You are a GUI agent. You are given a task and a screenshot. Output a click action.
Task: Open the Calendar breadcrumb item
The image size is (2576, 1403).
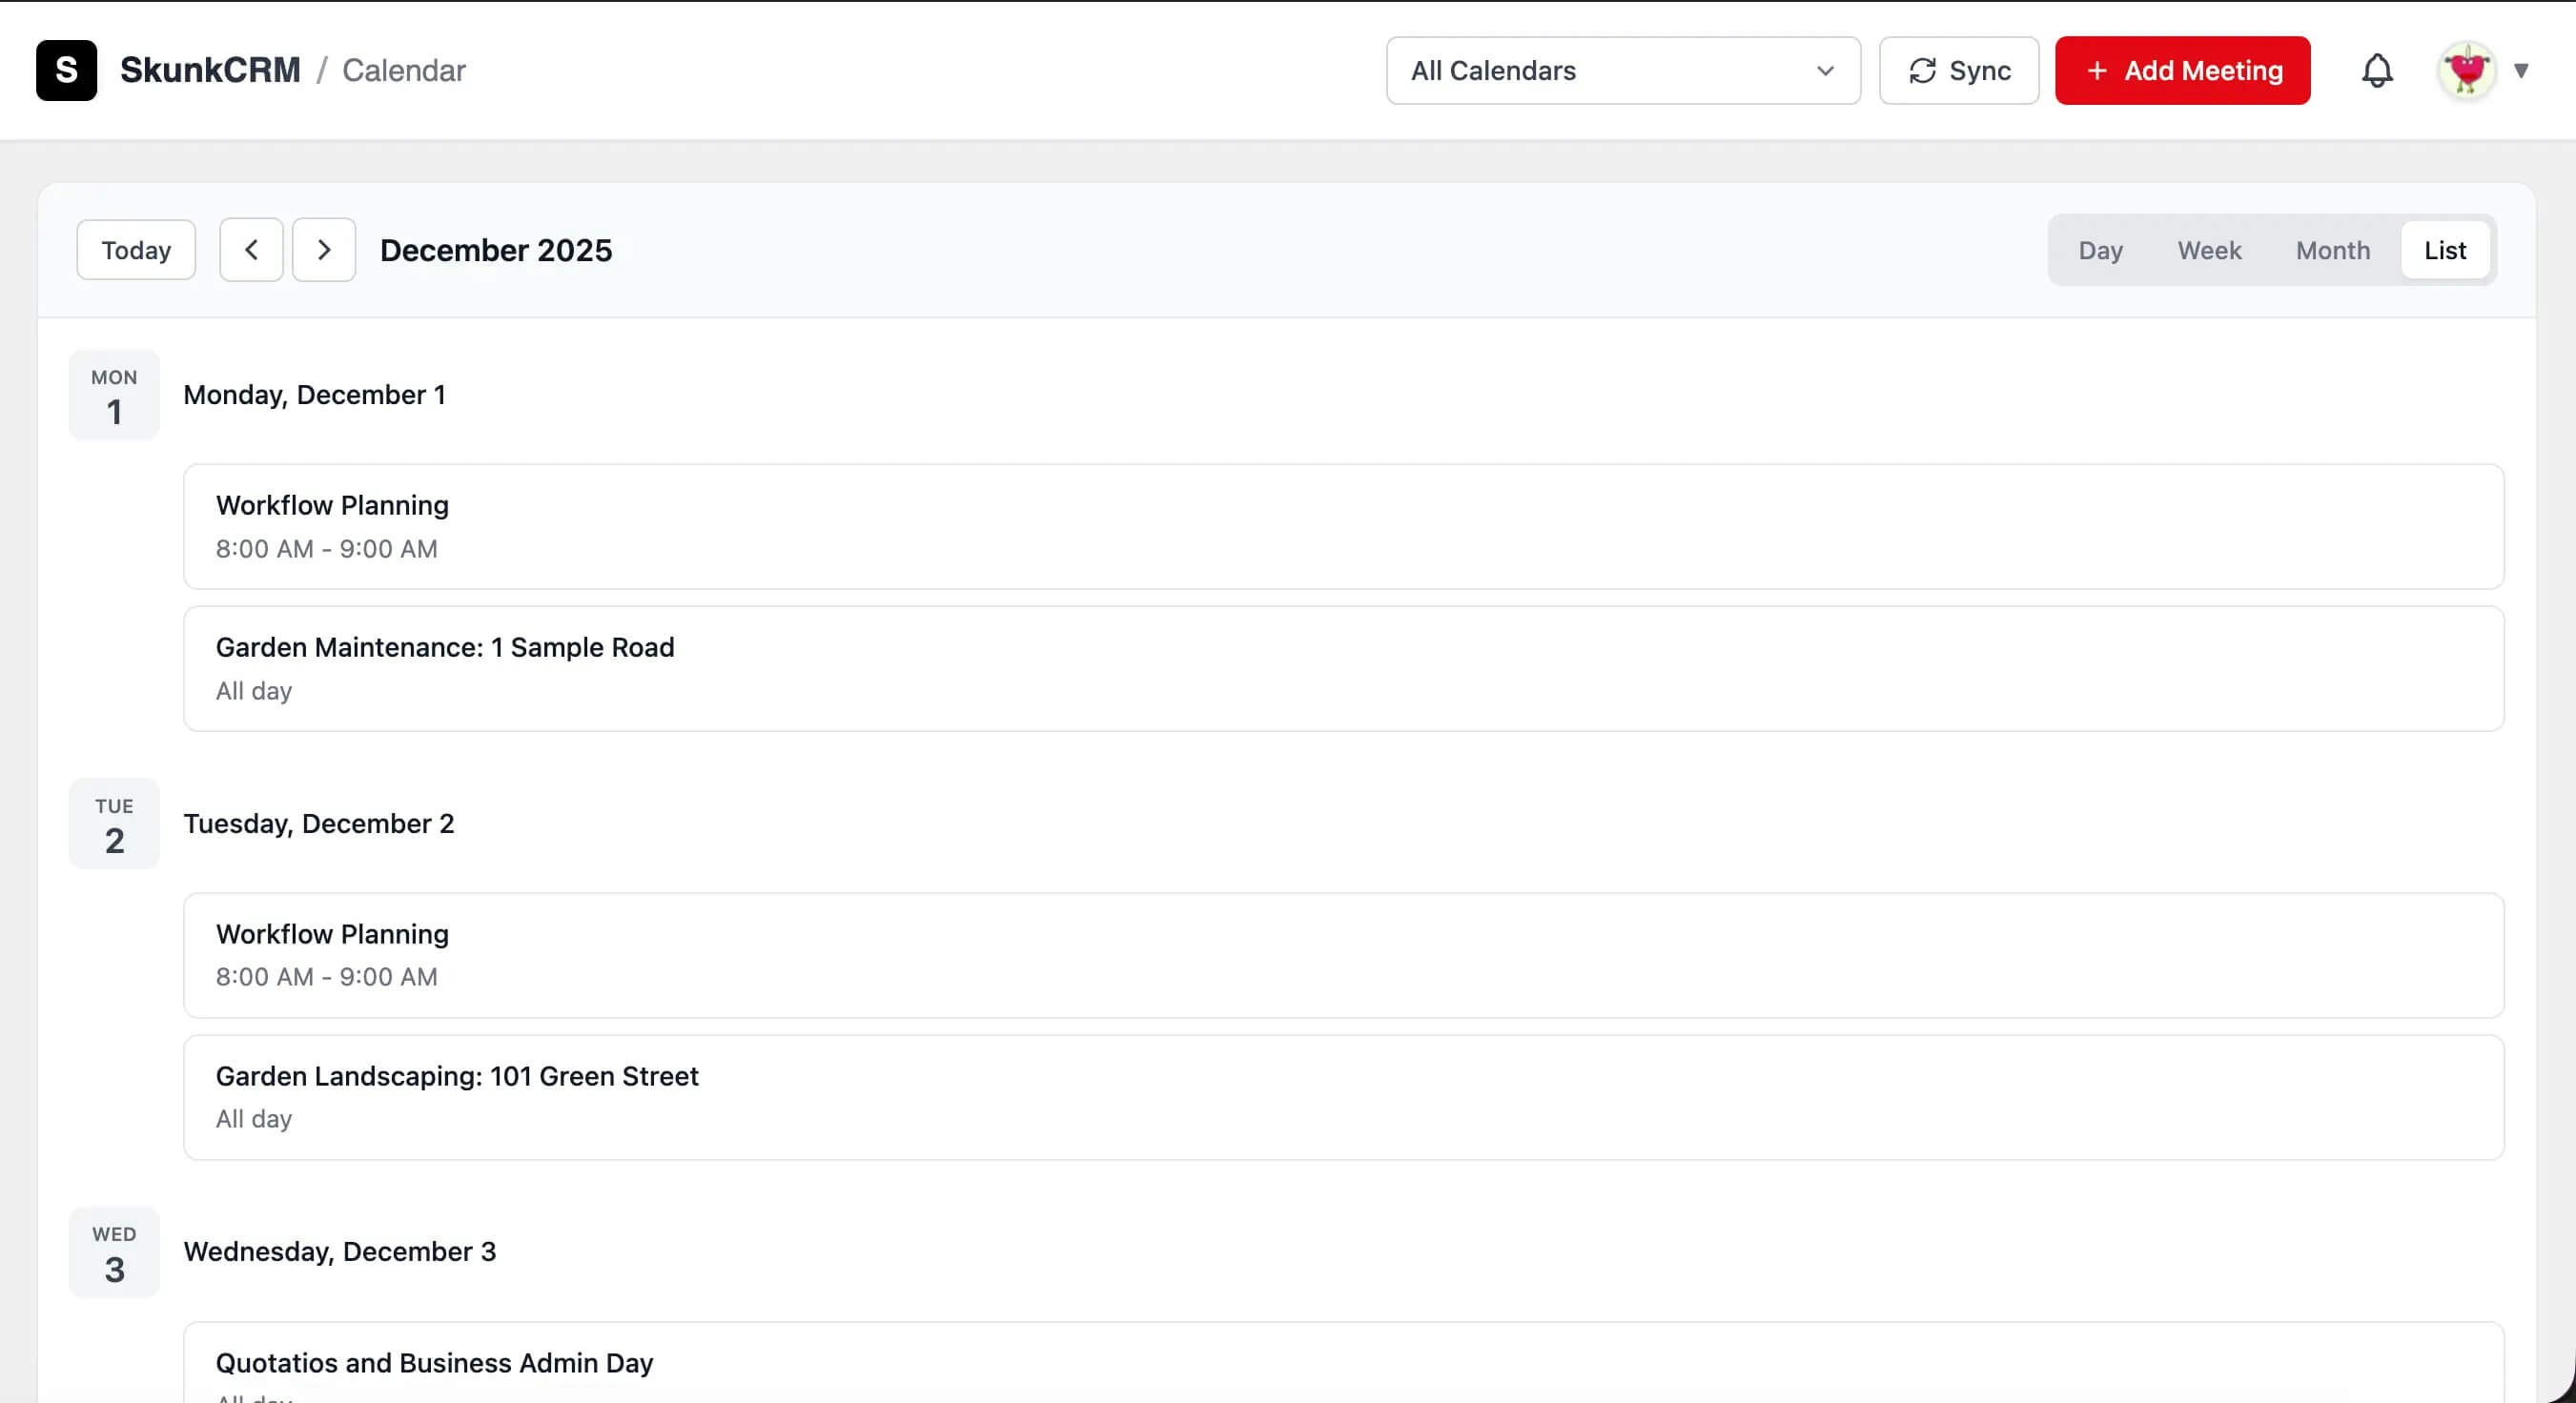[x=404, y=70]
